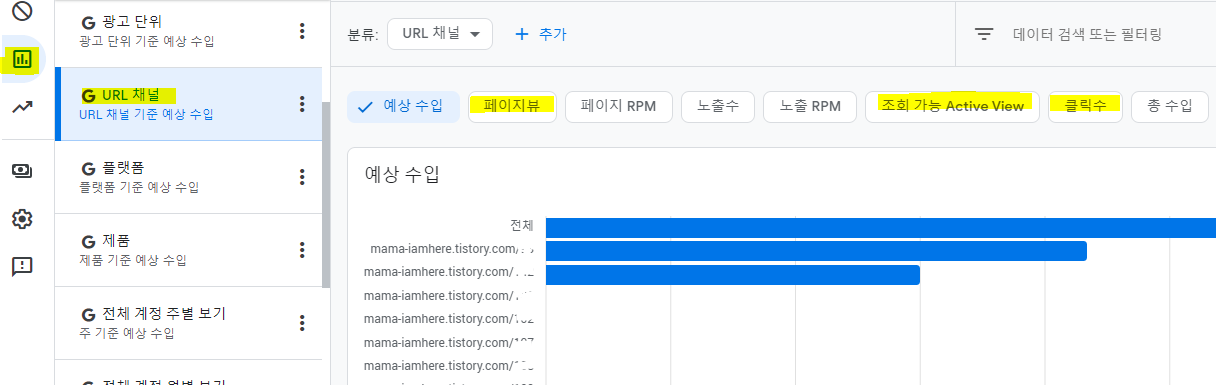Open the feedback speech-bubble icon
Screen dimensions: 1216x385
tap(22, 266)
